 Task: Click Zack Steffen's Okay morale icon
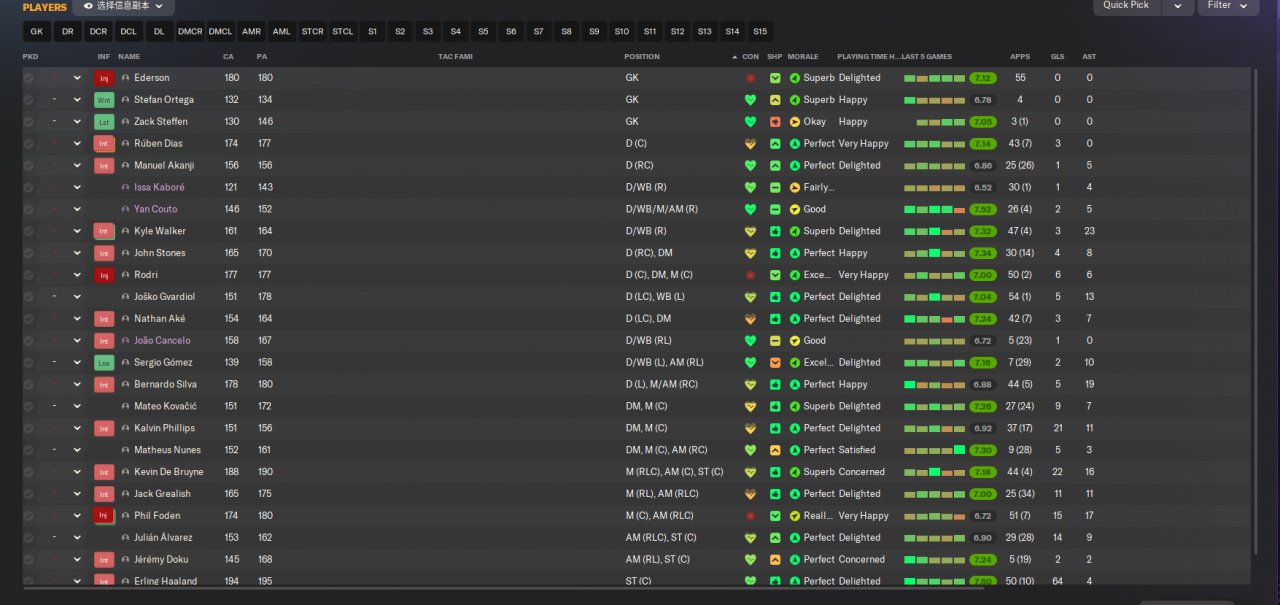click(795, 122)
